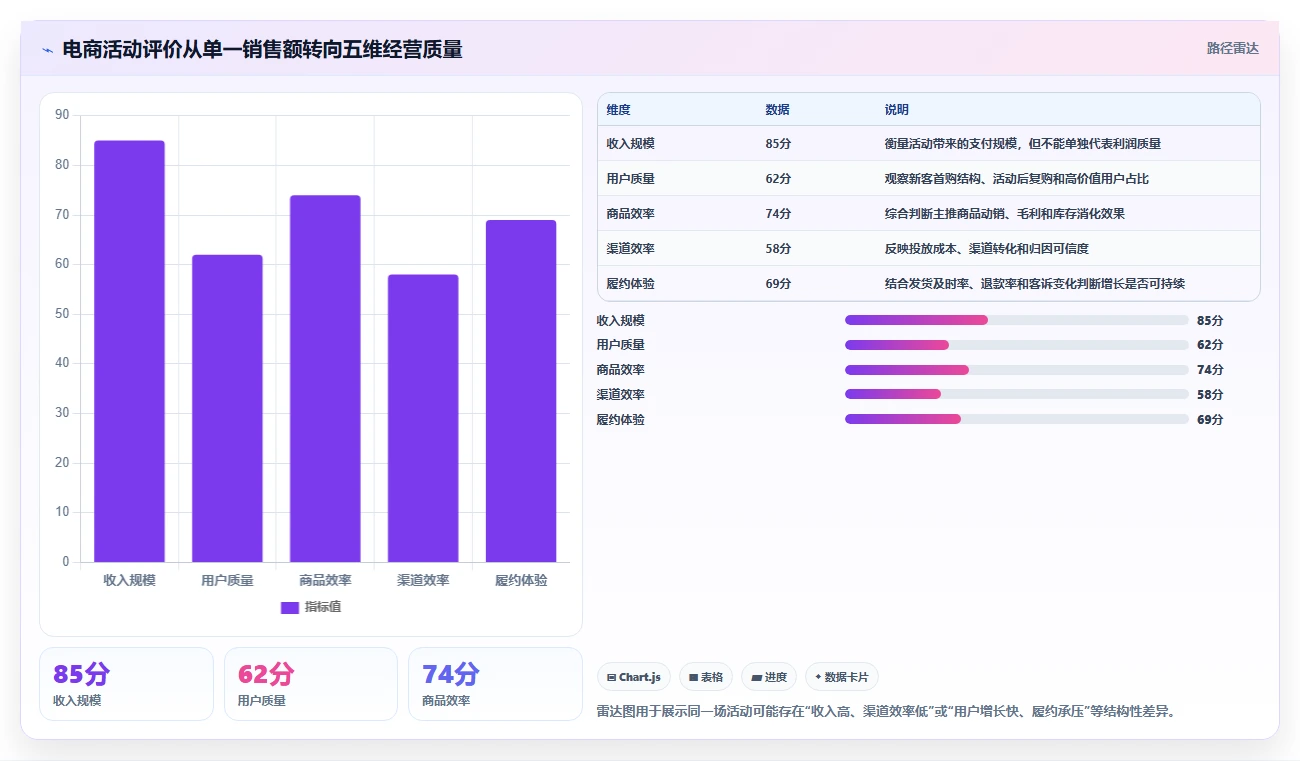1300x761 pixels.
Task: Click the 50 tick on the y-axis
Action: [63, 314]
